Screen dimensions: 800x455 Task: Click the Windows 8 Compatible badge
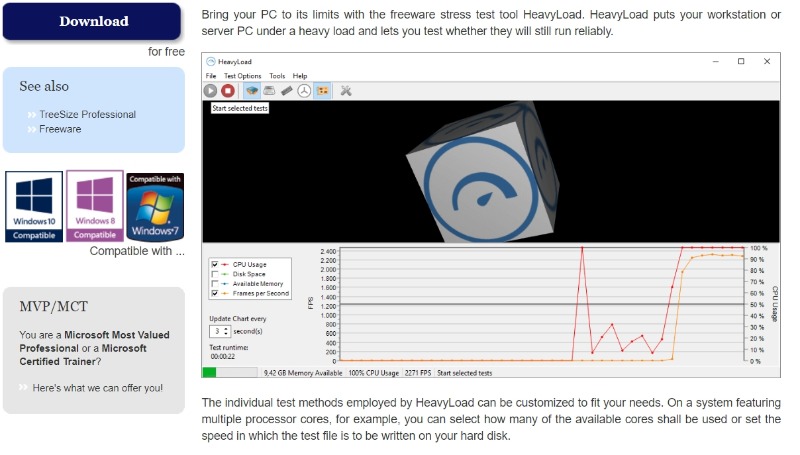[95, 206]
